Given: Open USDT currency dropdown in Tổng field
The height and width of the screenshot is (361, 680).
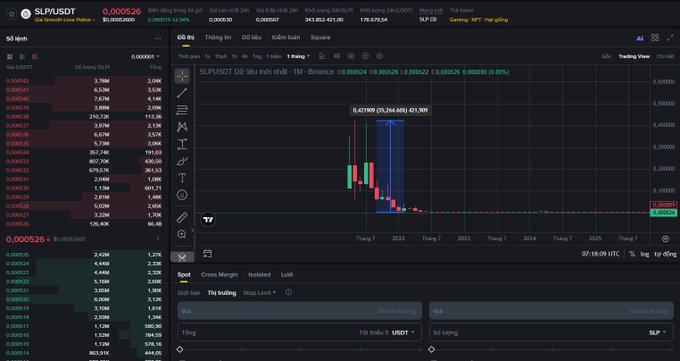Looking at the screenshot, I should tap(403, 333).
